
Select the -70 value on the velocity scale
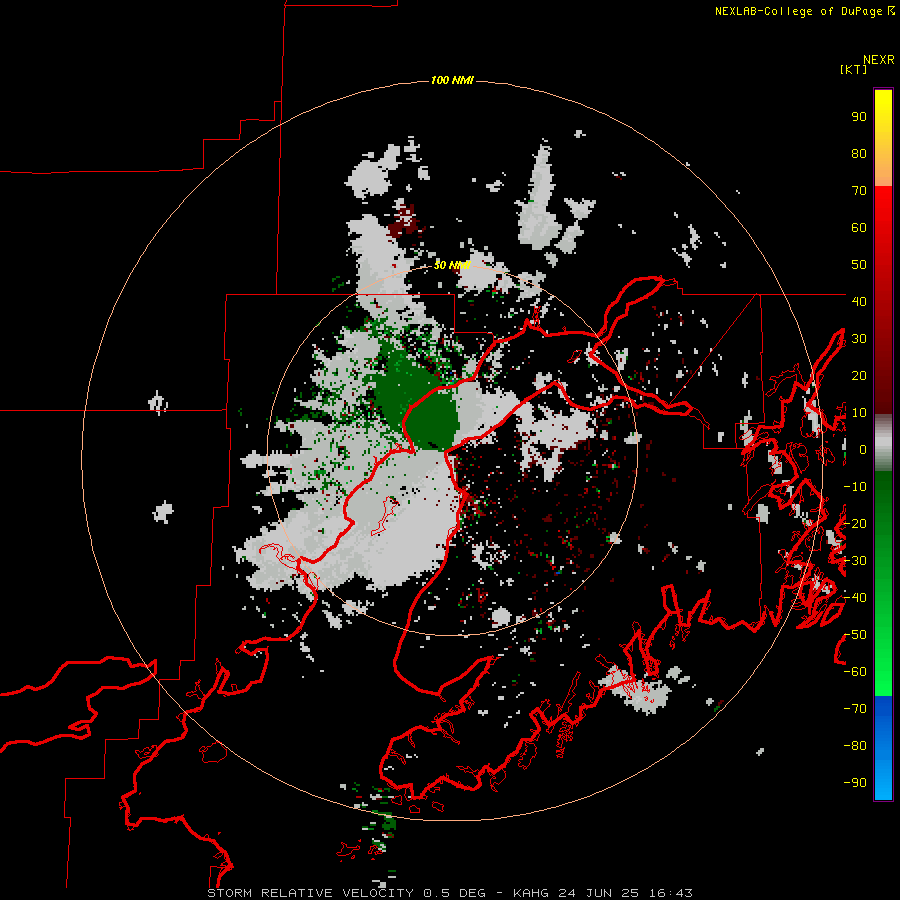click(x=855, y=709)
